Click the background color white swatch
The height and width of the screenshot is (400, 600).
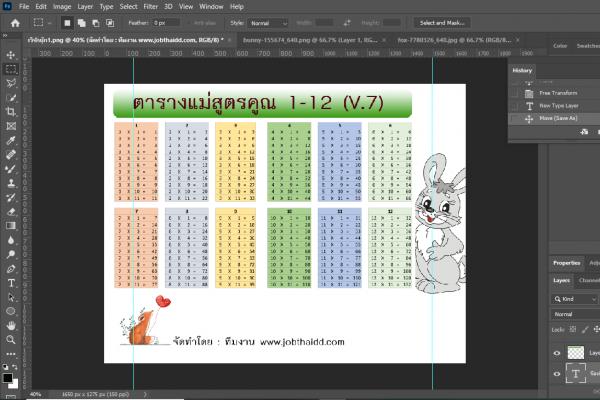14,384
